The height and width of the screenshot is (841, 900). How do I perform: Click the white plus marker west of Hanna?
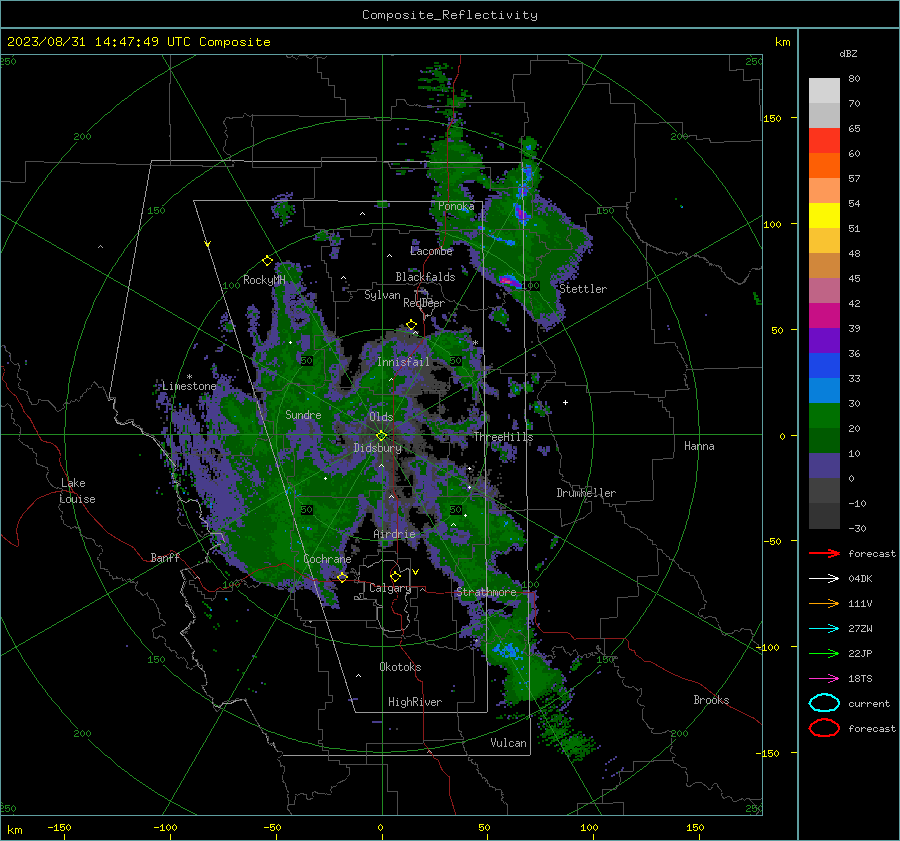coord(565,402)
